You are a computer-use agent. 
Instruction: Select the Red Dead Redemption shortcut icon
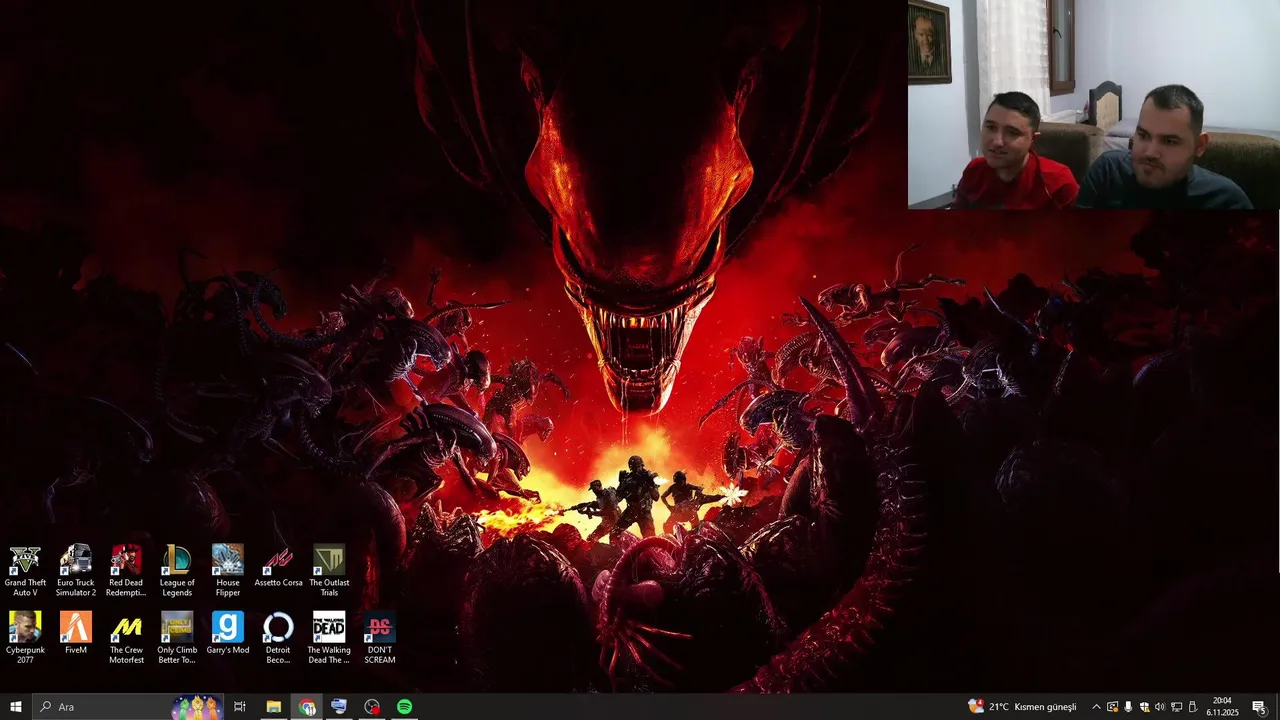tap(126, 571)
